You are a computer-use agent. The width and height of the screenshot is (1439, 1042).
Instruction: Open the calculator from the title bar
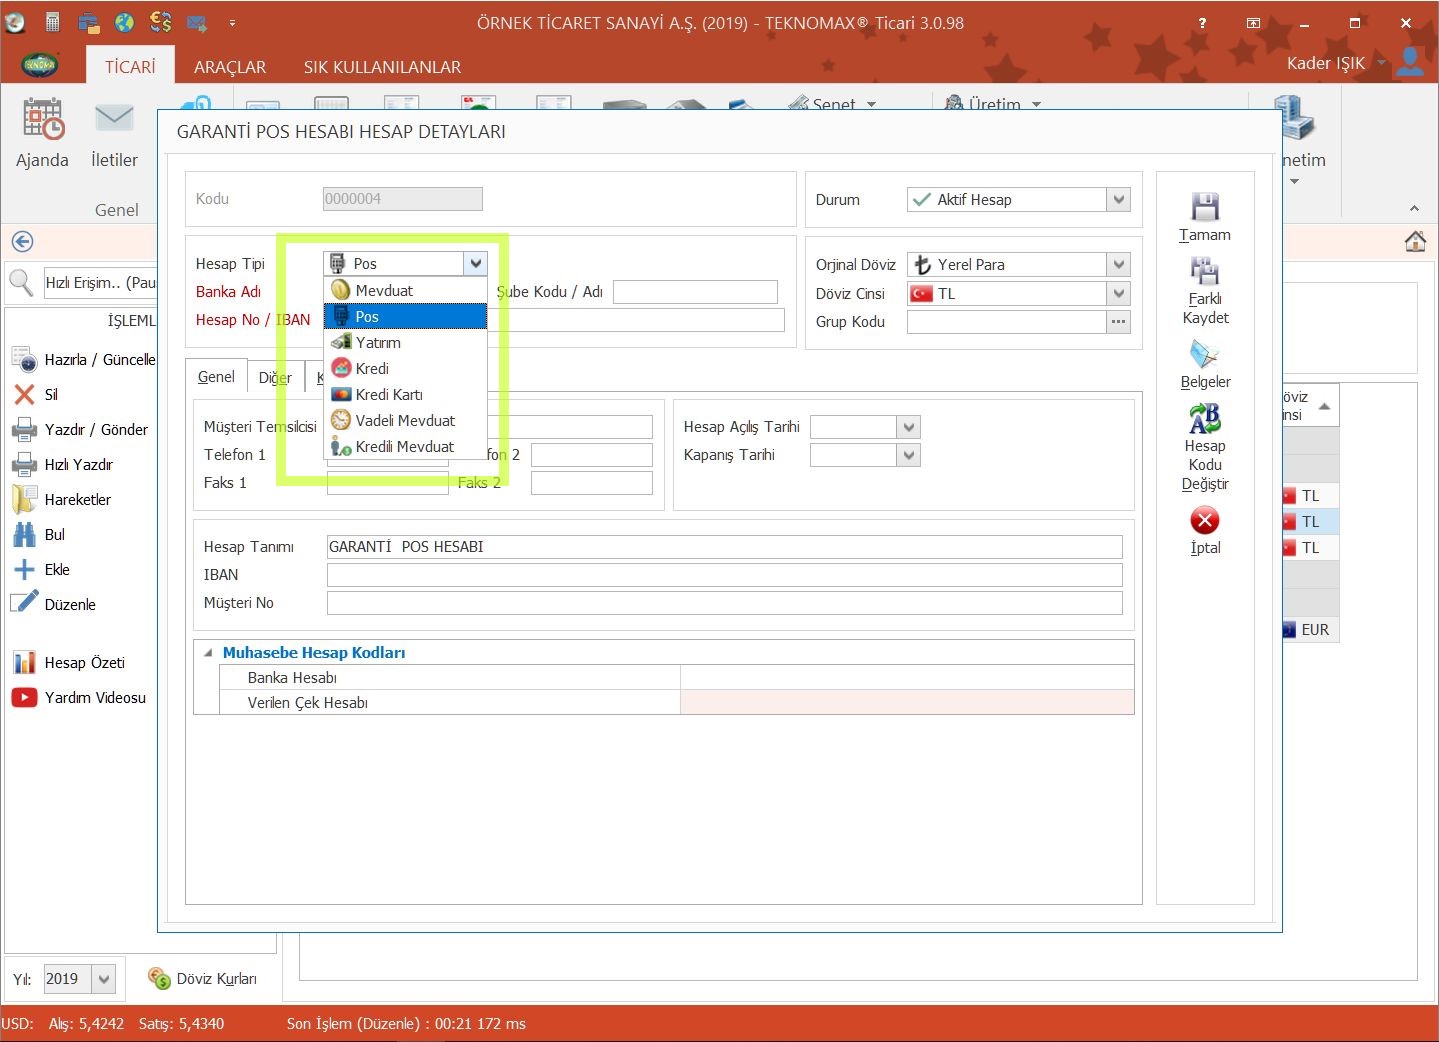coord(53,22)
